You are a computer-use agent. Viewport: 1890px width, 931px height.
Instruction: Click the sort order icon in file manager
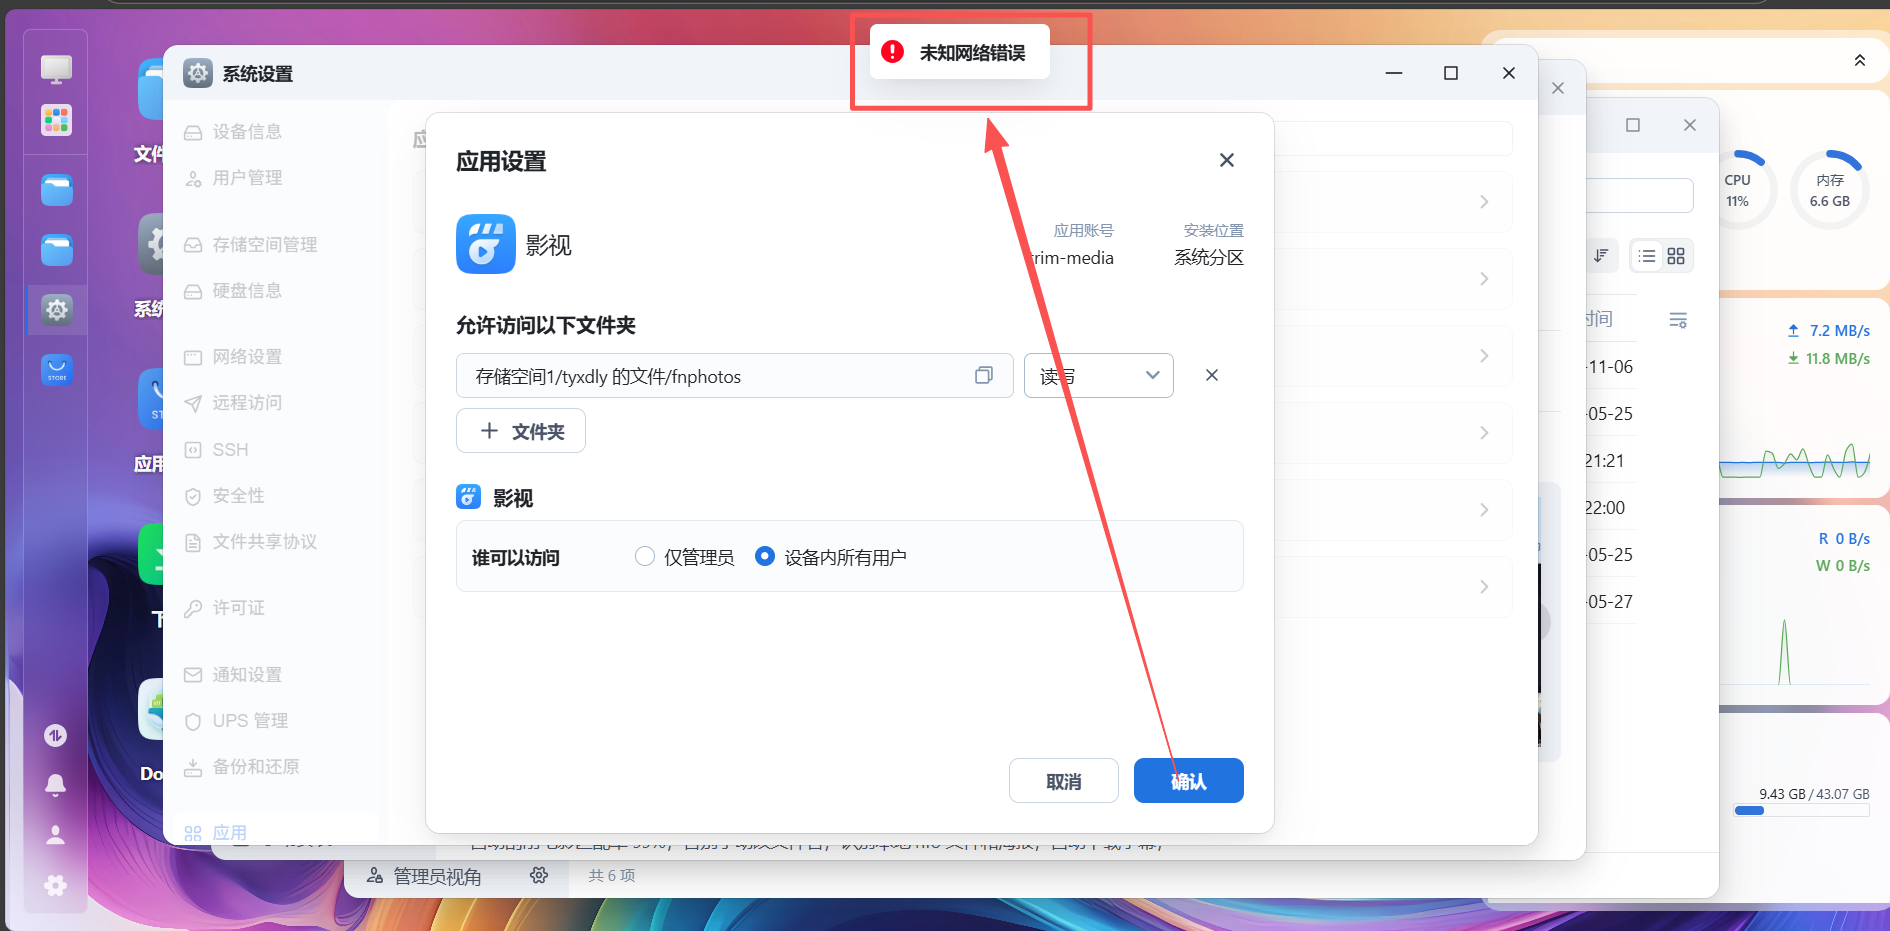(x=1601, y=256)
